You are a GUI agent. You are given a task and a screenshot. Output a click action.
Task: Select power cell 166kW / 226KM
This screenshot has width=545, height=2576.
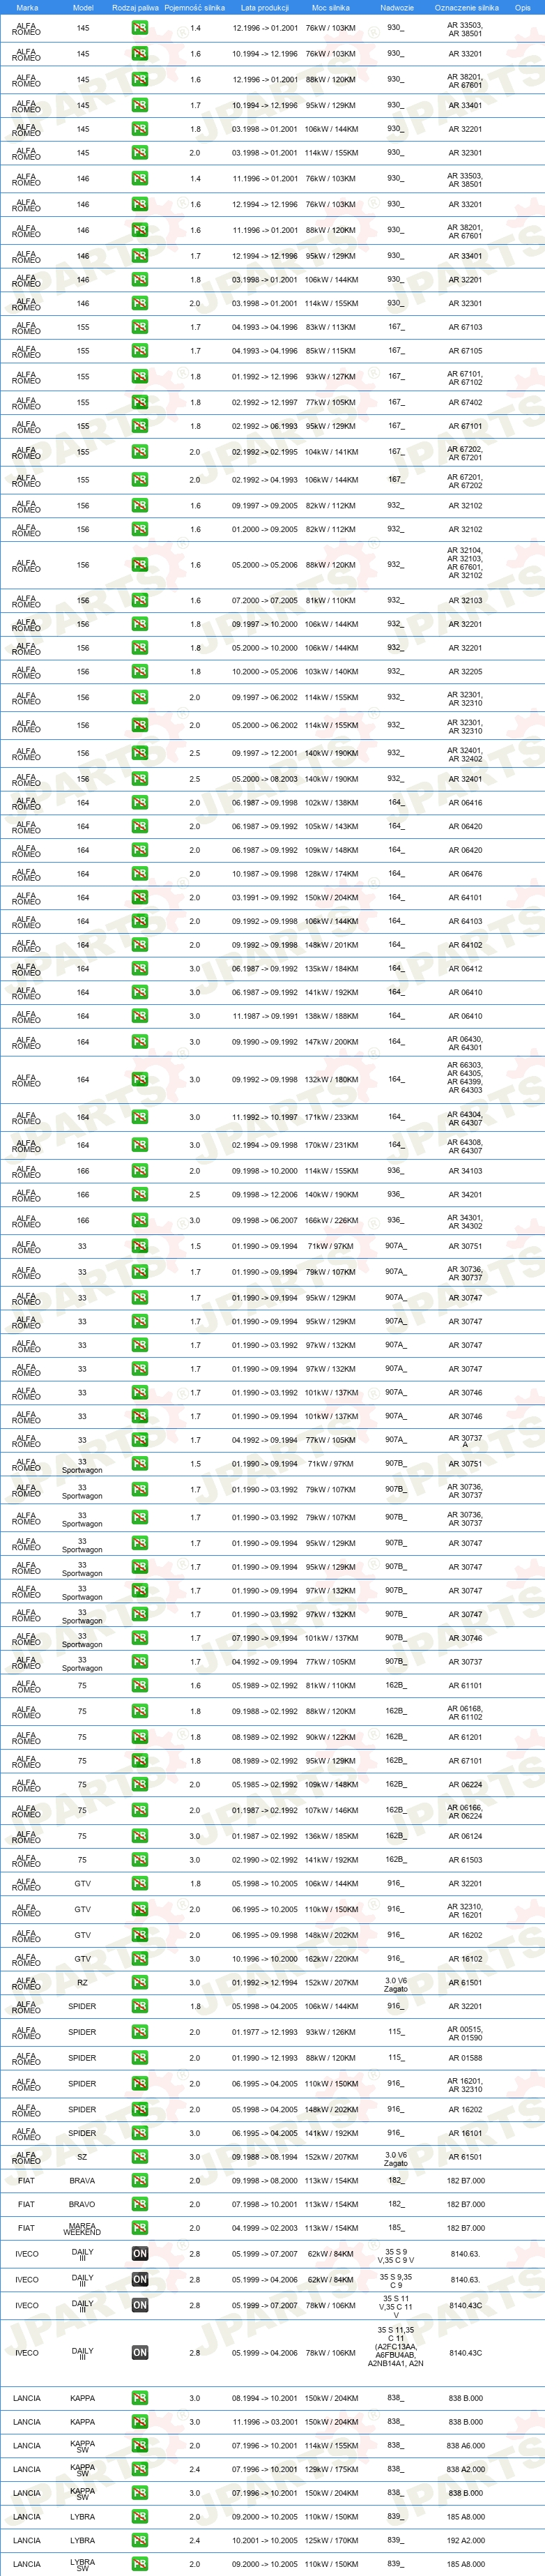(x=331, y=1221)
